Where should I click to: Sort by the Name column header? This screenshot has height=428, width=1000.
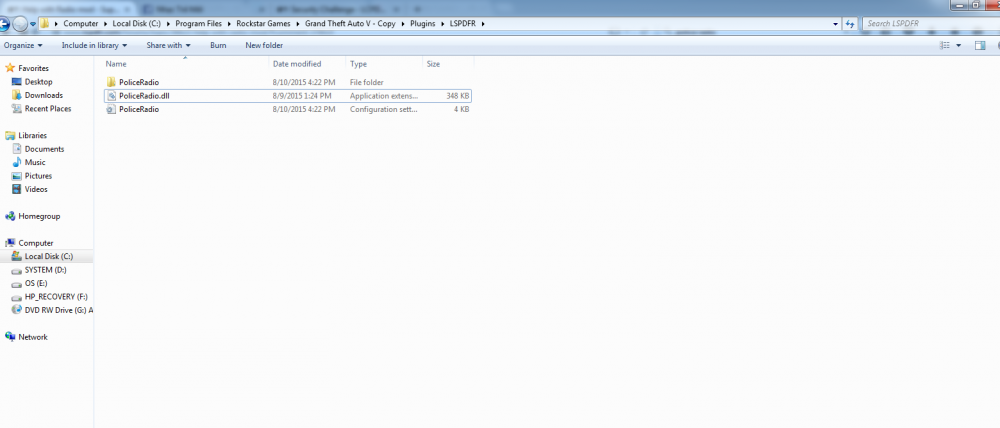tap(186, 64)
